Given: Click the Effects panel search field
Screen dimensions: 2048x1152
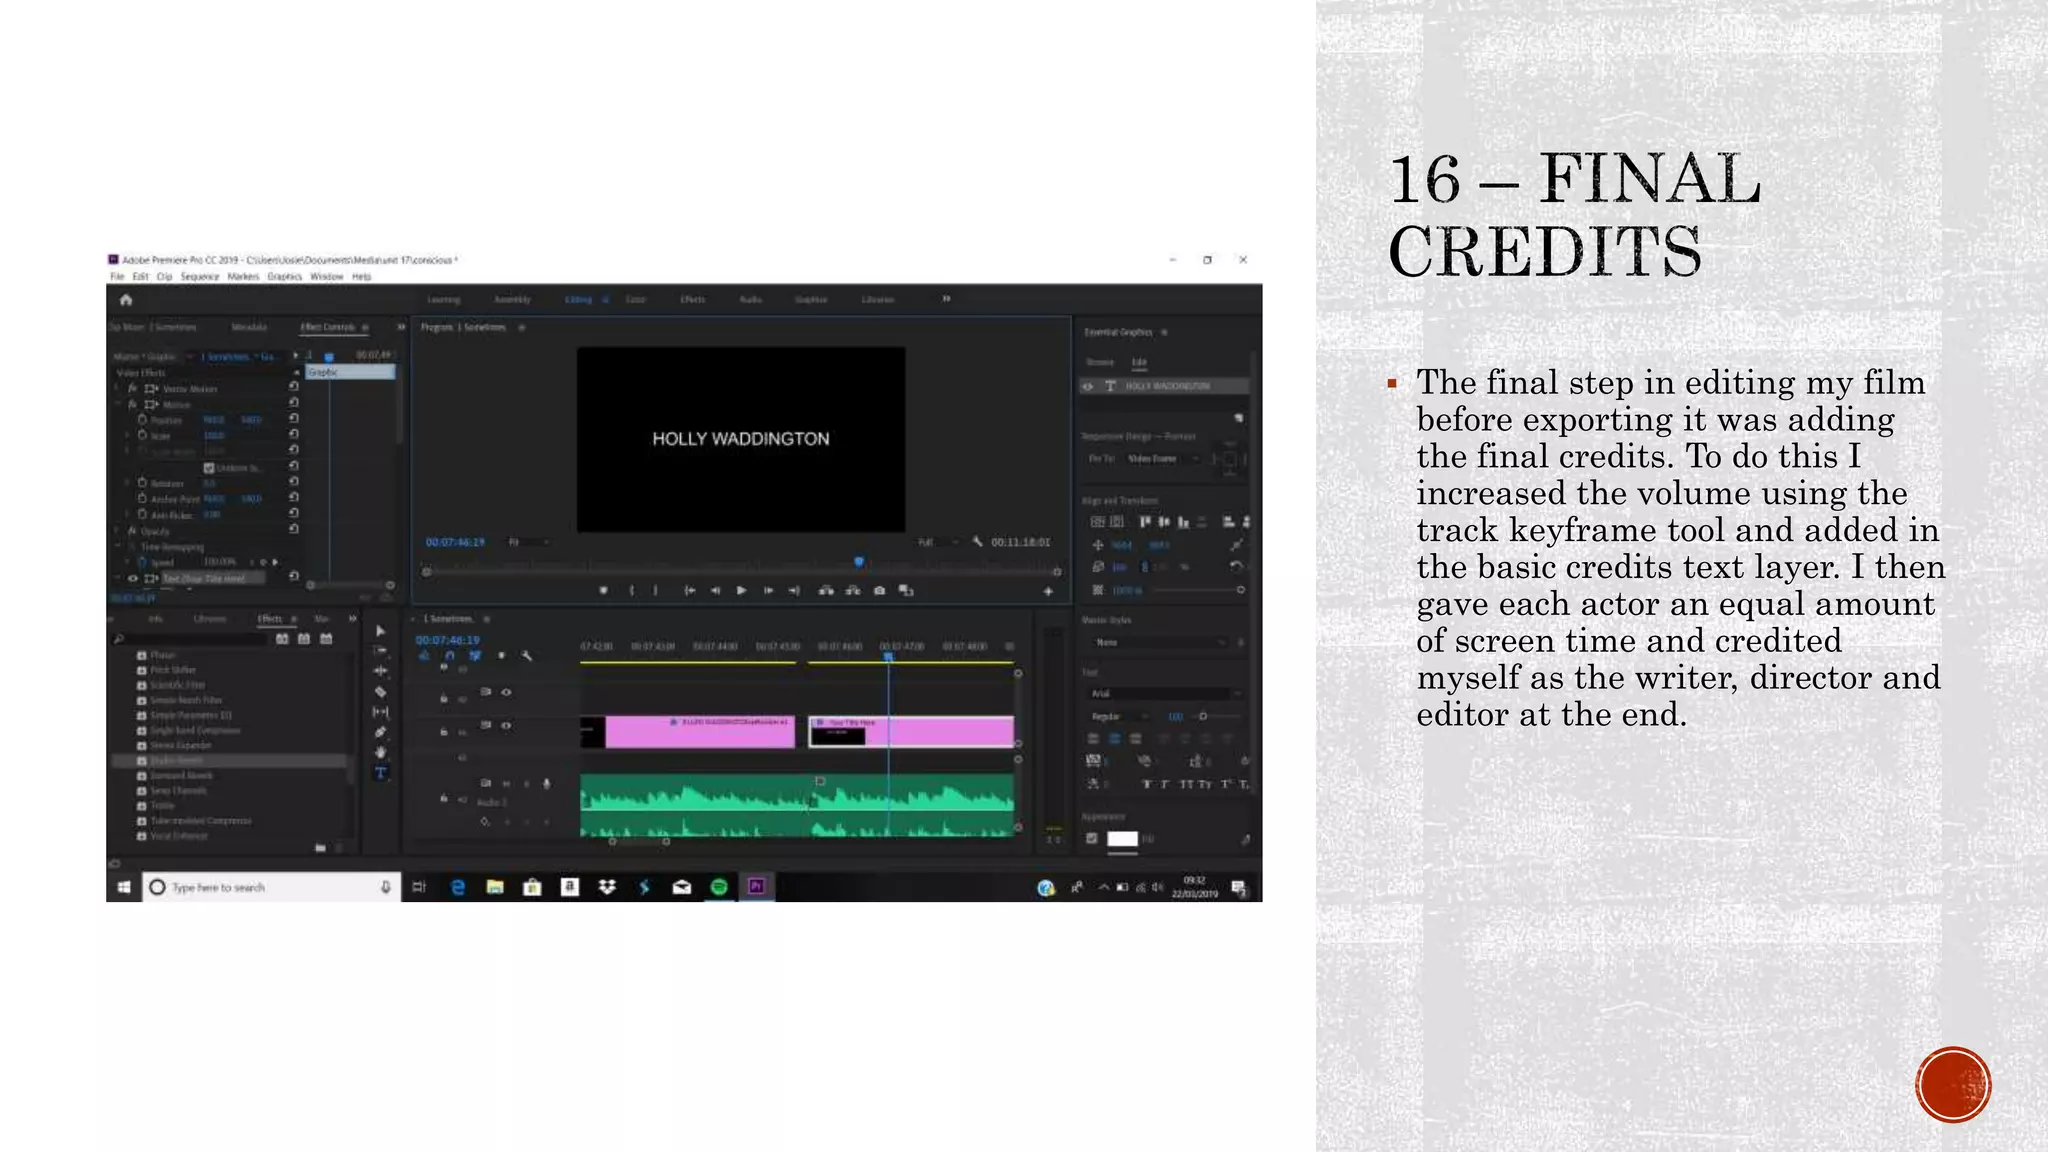Looking at the screenshot, I should pos(190,639).
